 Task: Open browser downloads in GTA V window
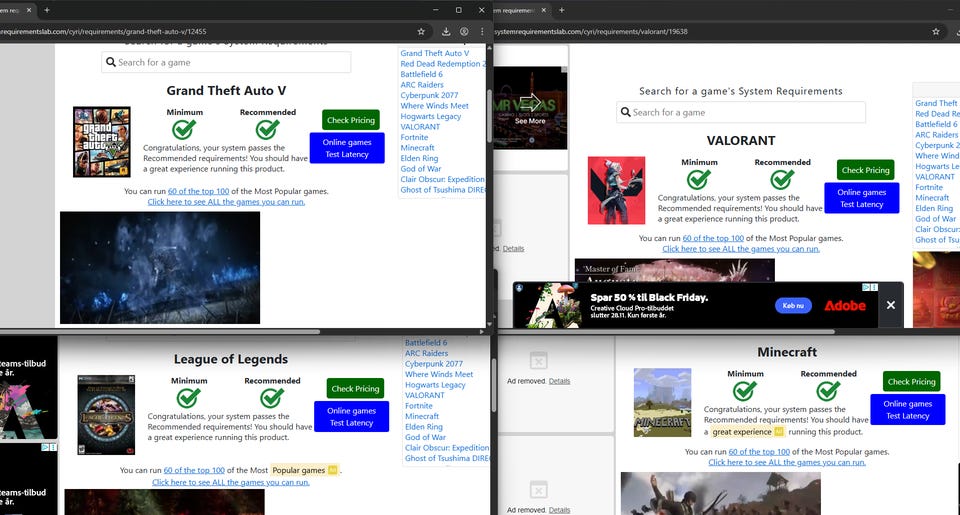click(x=446, y=31)
